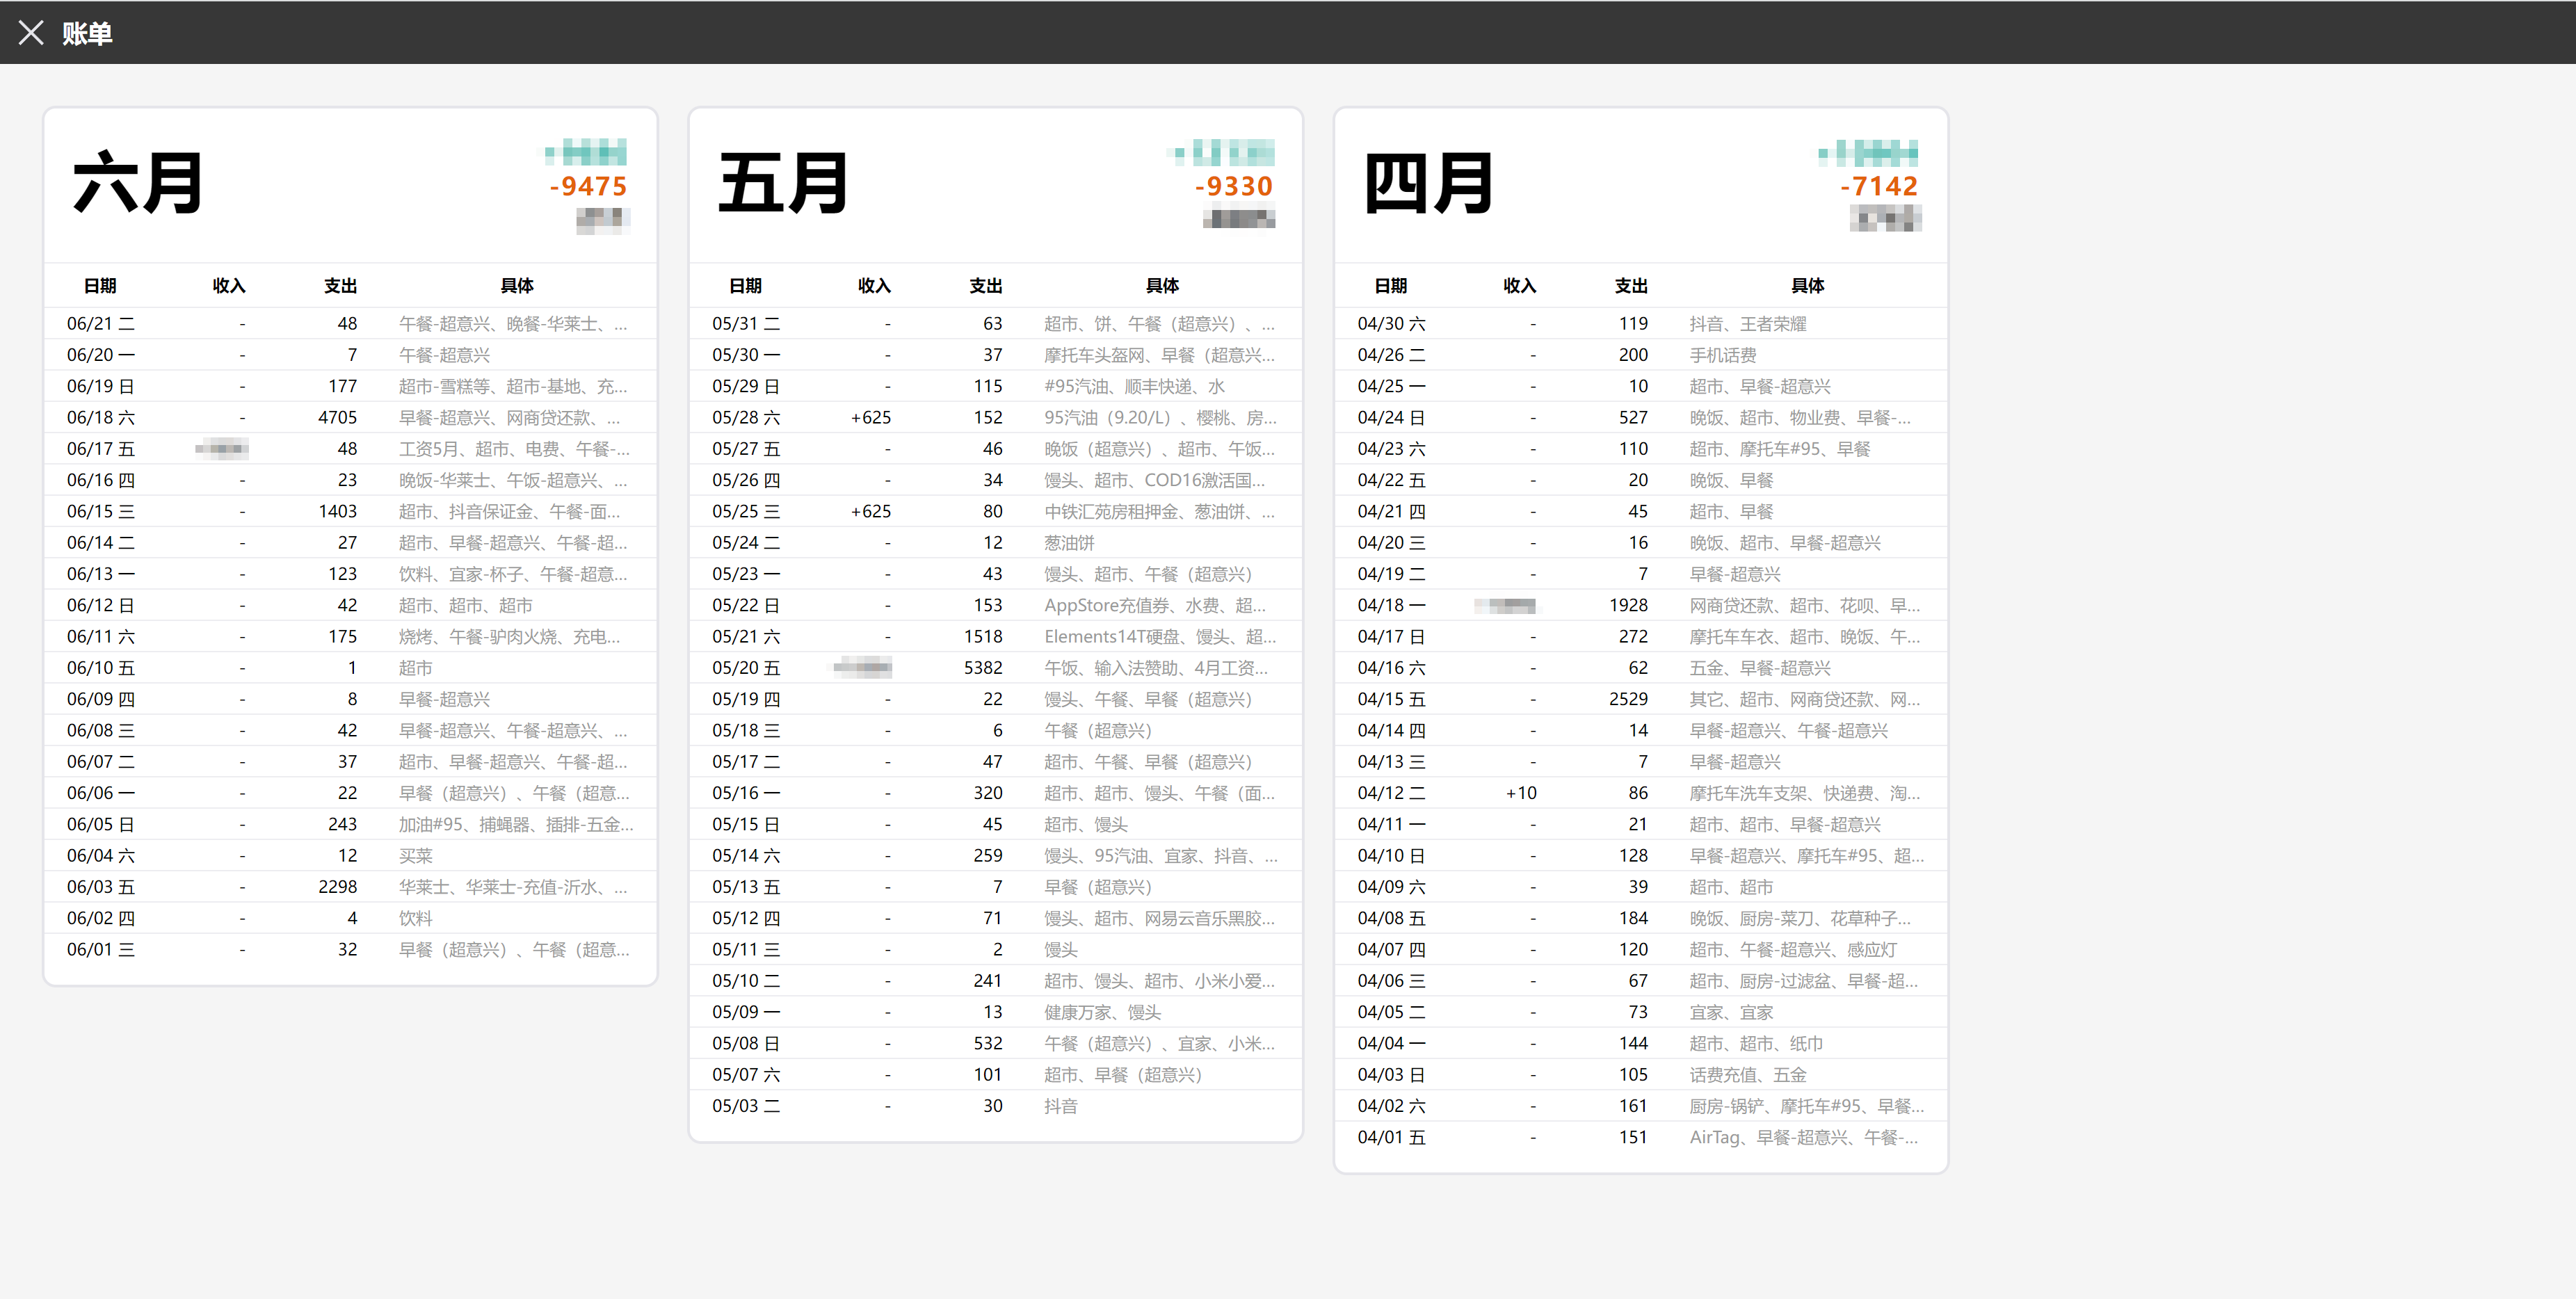2576x1299 pixels.
Task: Click May total expense -9330
Action: [1234, 187]
